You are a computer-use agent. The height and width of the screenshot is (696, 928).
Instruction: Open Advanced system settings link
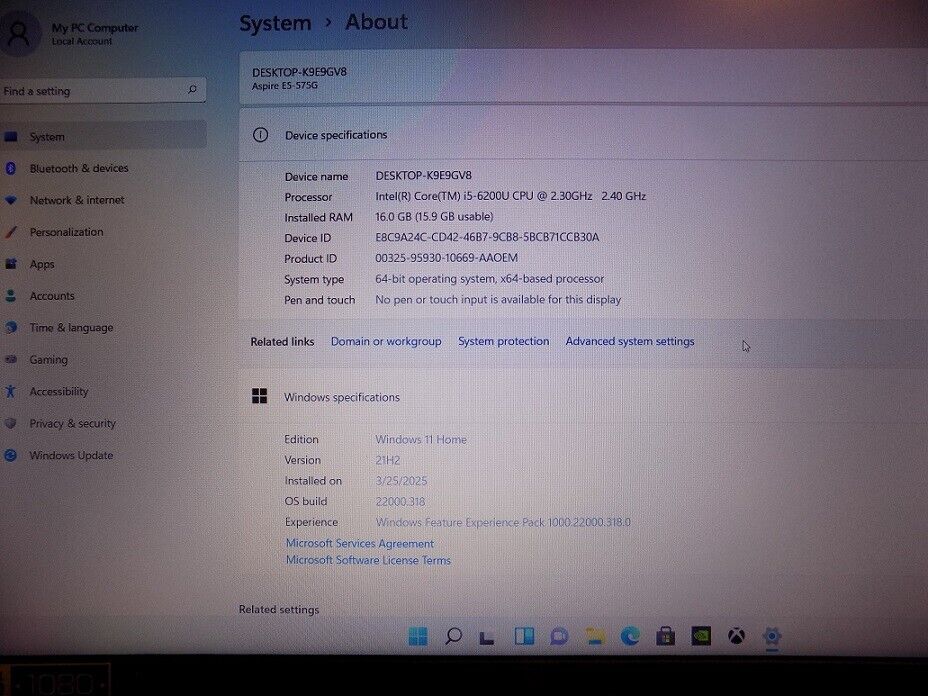[x=630, y=341]
